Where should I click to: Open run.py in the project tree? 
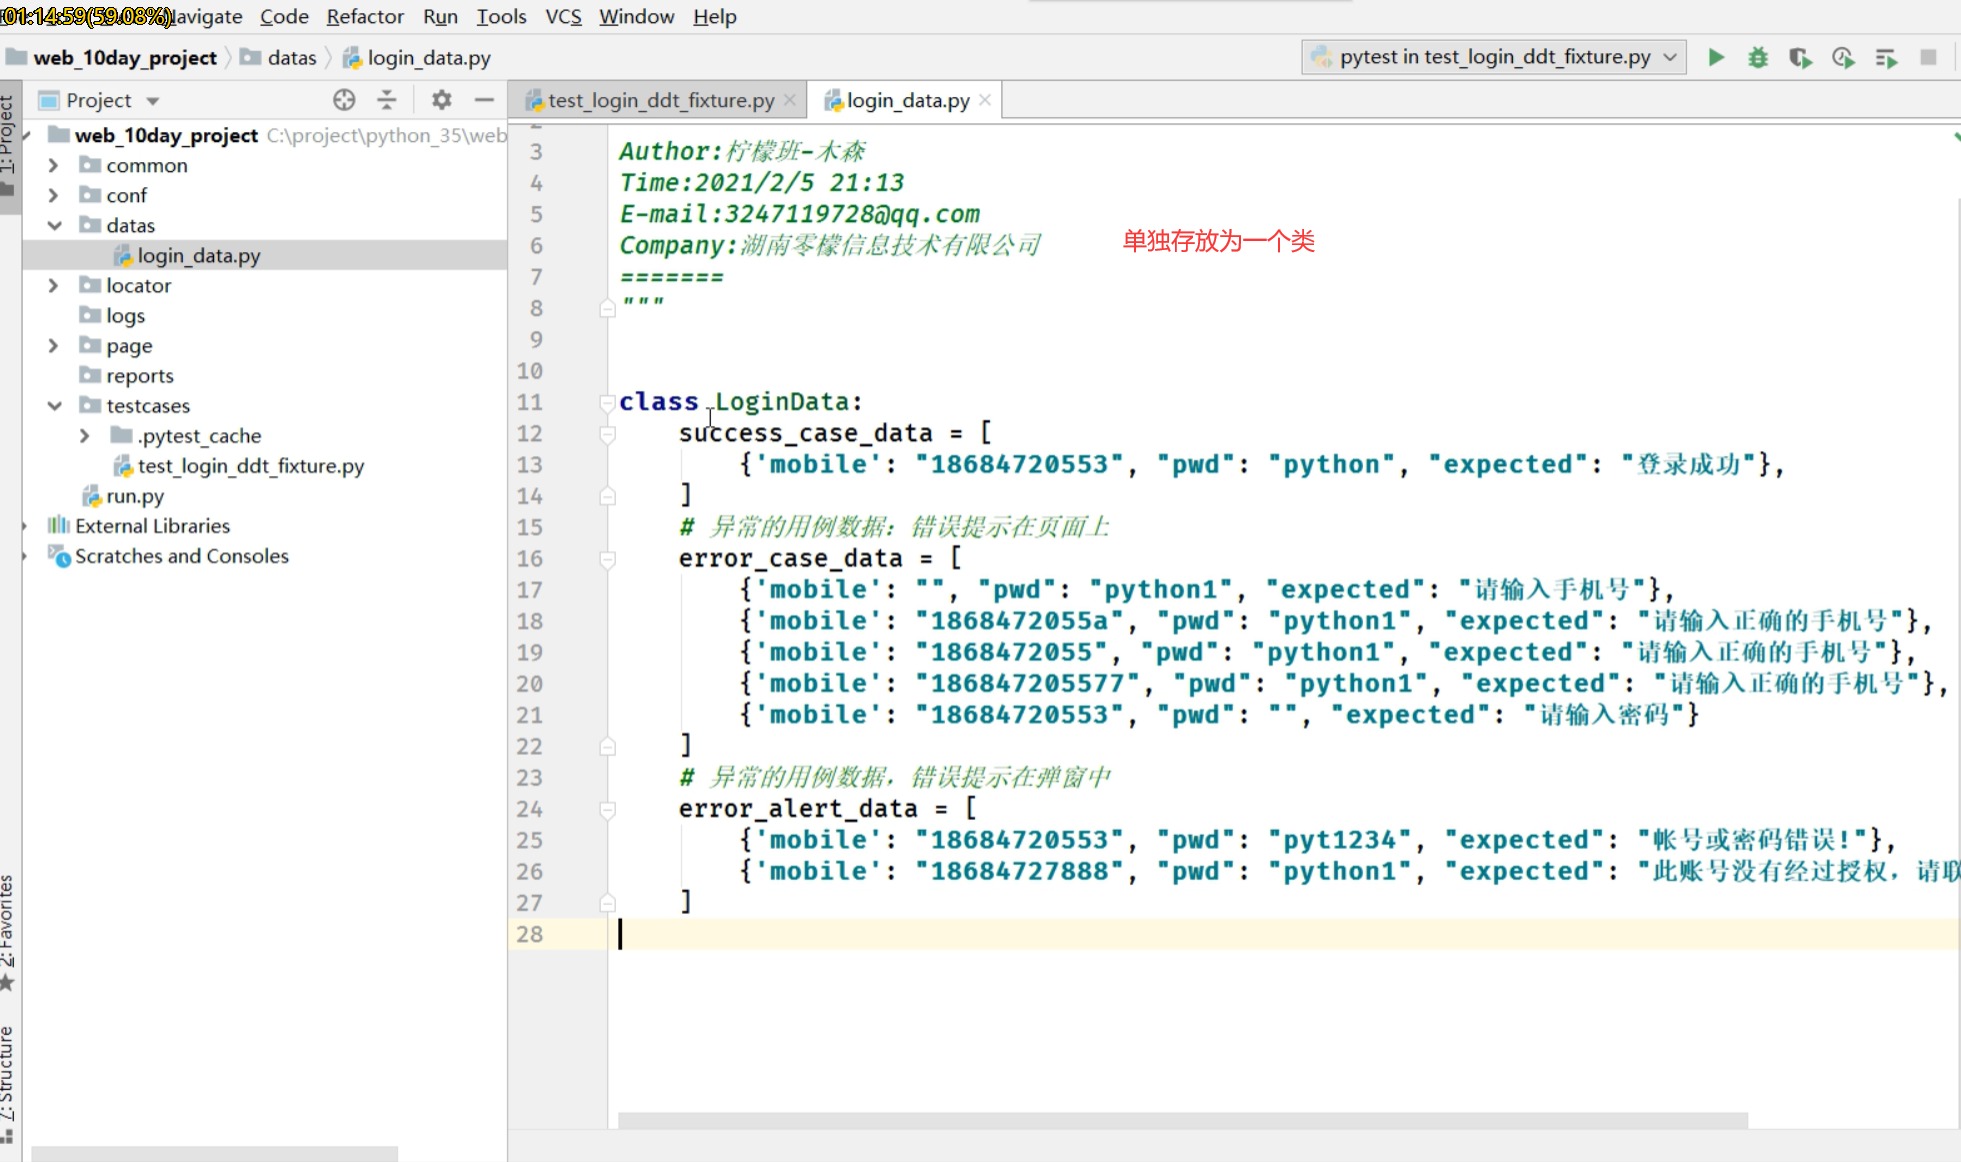pos(135,496)
